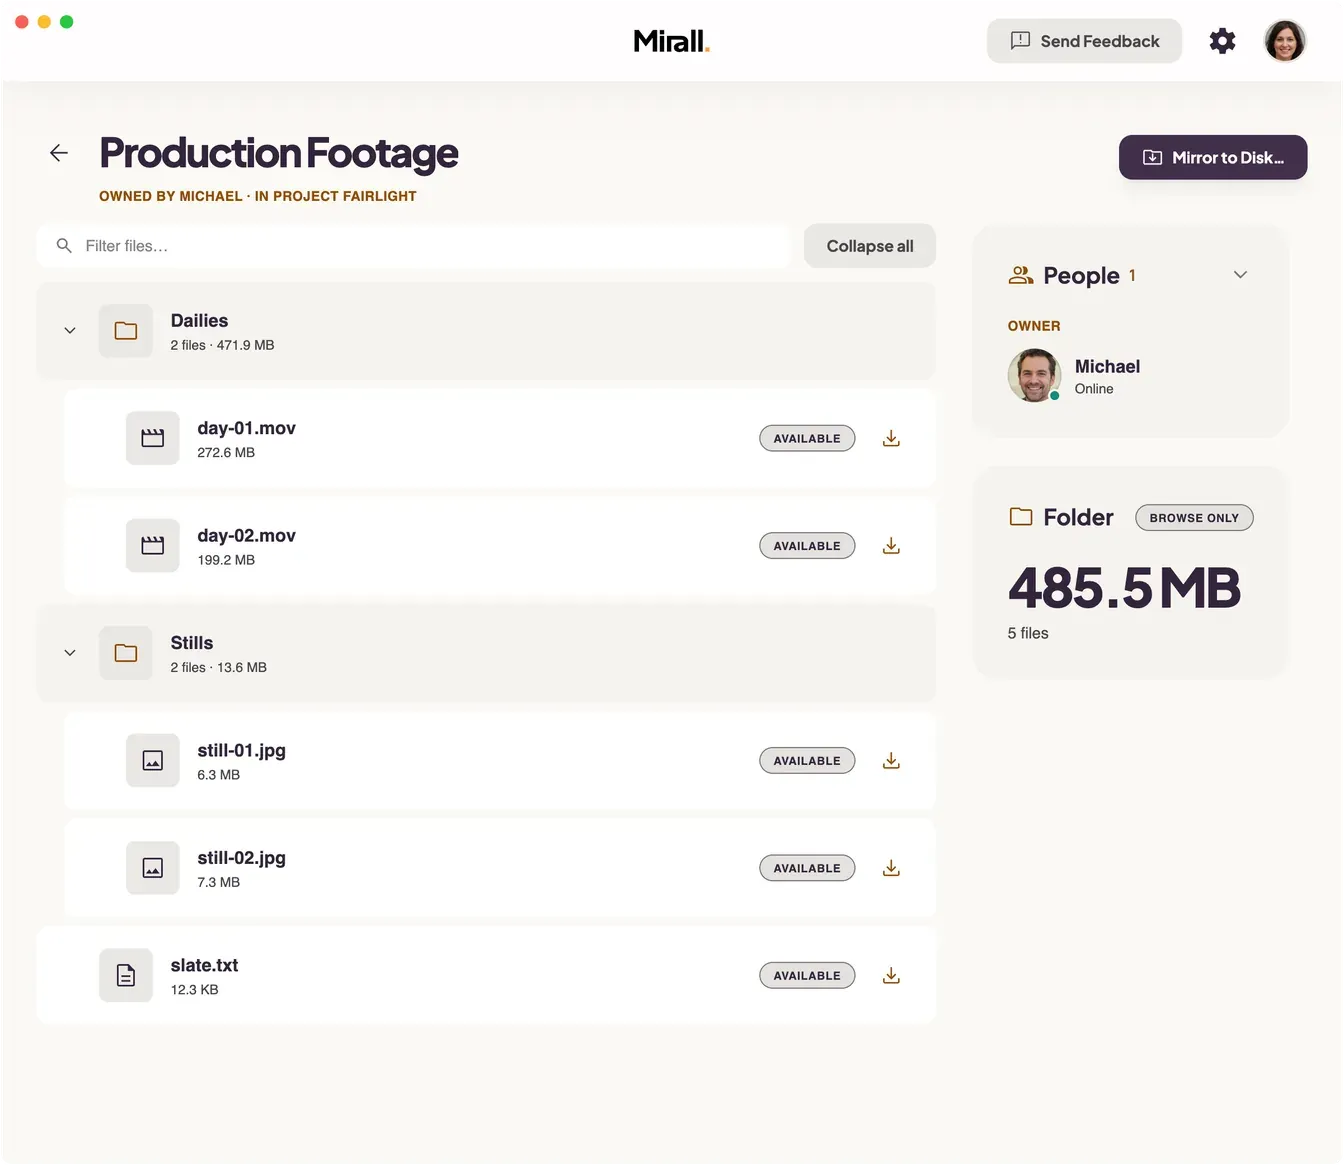This screenshot has height=1165, width=1344.
Task: Focus the Filter files input
Action: point(413,246)
